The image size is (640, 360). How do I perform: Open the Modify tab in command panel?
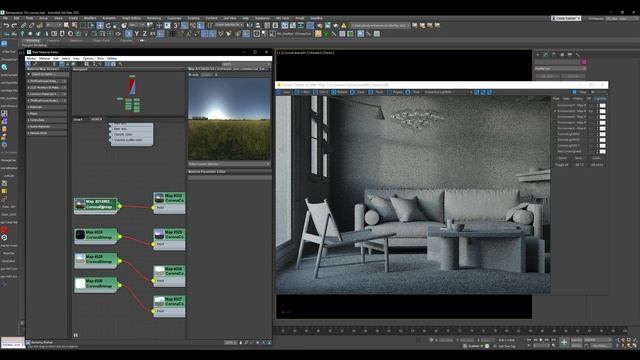[x=546, y=54]
